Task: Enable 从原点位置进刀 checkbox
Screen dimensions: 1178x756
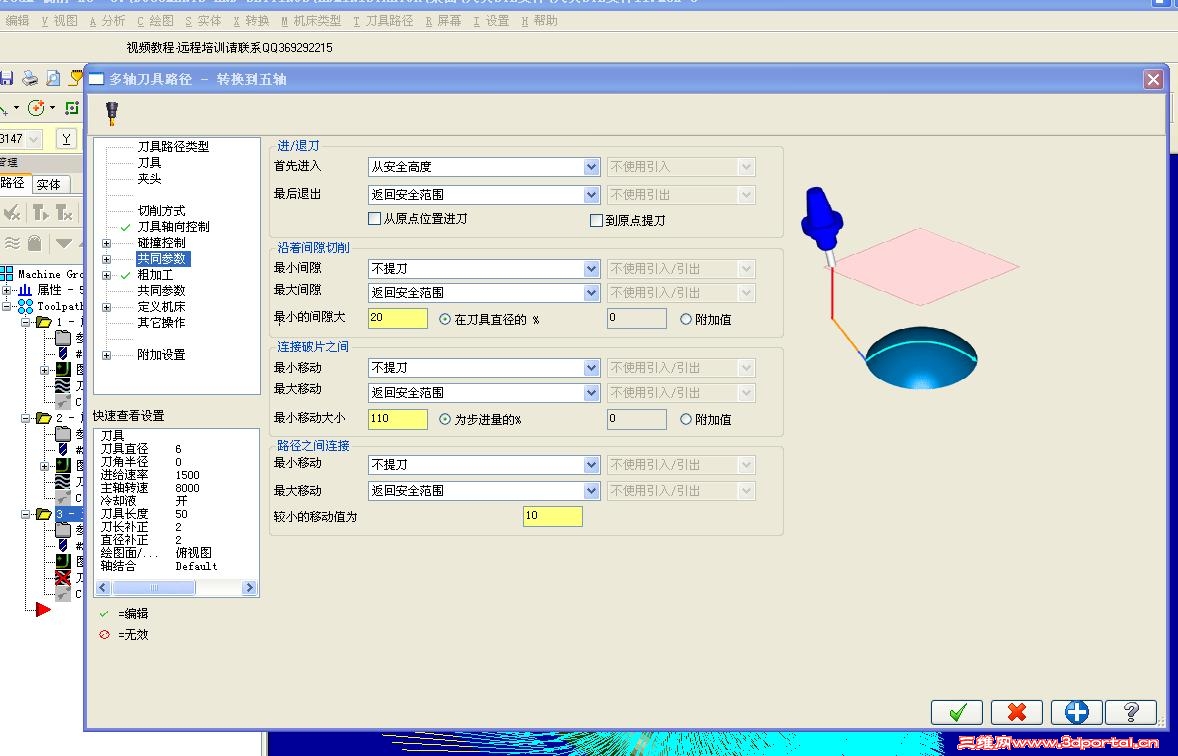Action: (x=374, y=219)
